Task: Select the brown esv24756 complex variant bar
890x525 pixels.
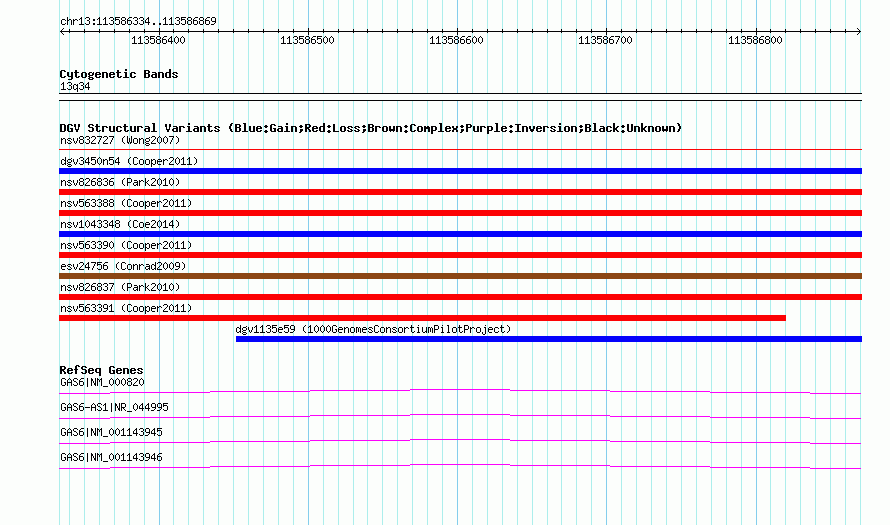Action: pos(460,276)
